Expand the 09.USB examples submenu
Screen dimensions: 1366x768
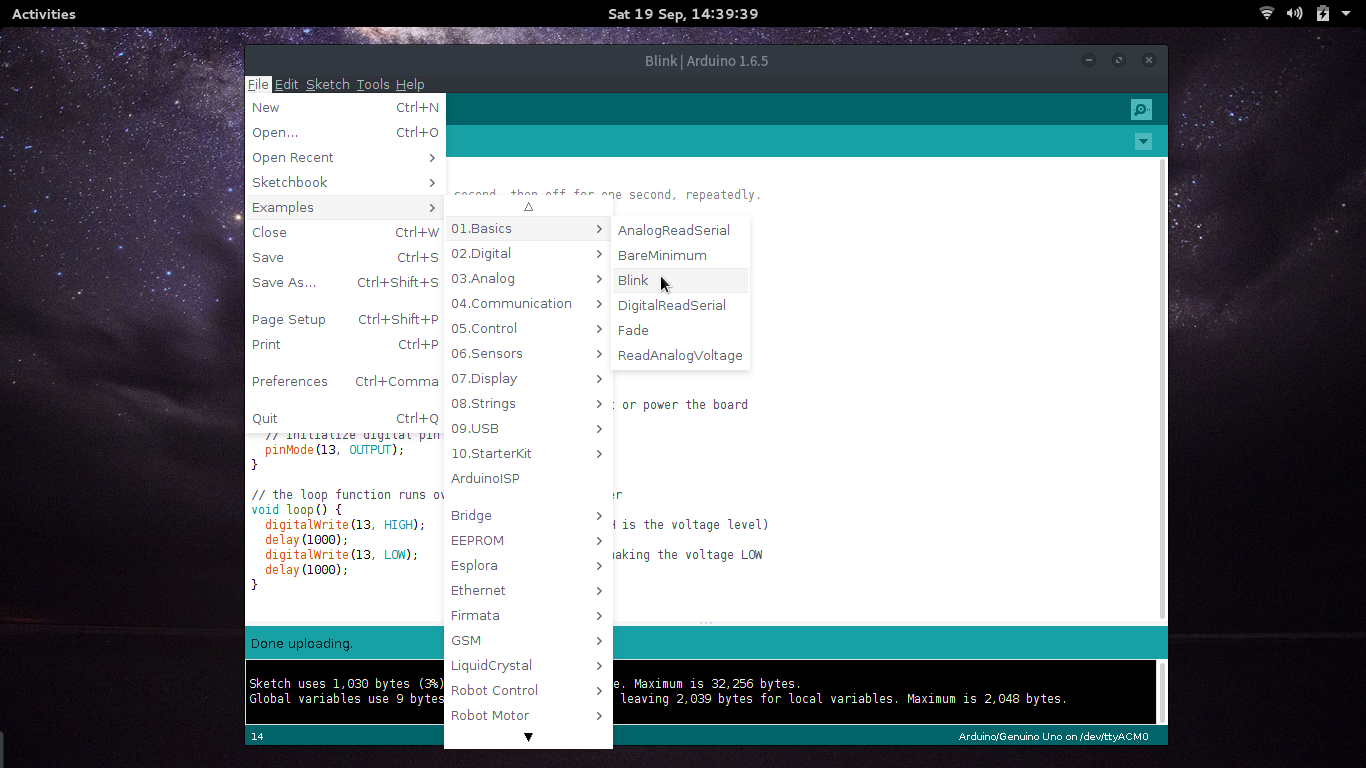coord(528,429)
